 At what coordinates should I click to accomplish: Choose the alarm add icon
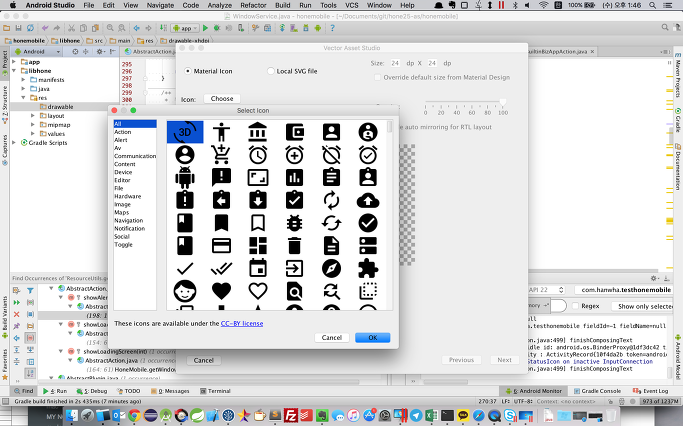click(x=294, y=155)
